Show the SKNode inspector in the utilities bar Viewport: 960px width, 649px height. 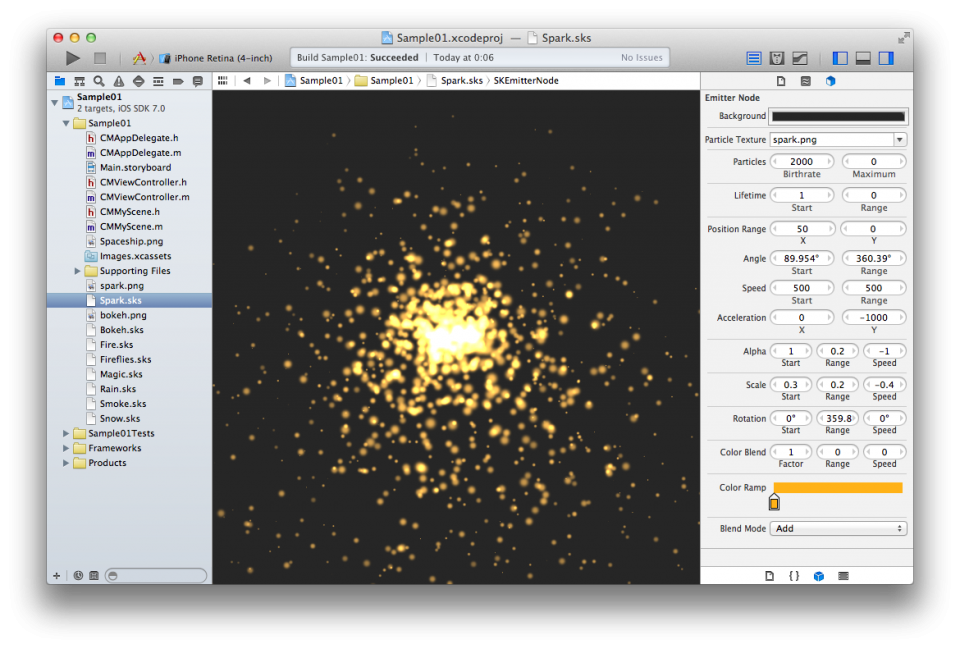coord(829,81)
